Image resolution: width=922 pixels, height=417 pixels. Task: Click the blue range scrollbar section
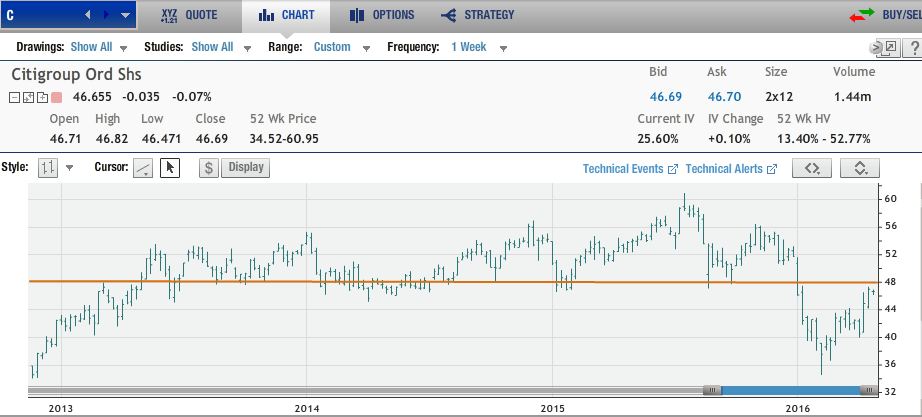tap(790, 390)
